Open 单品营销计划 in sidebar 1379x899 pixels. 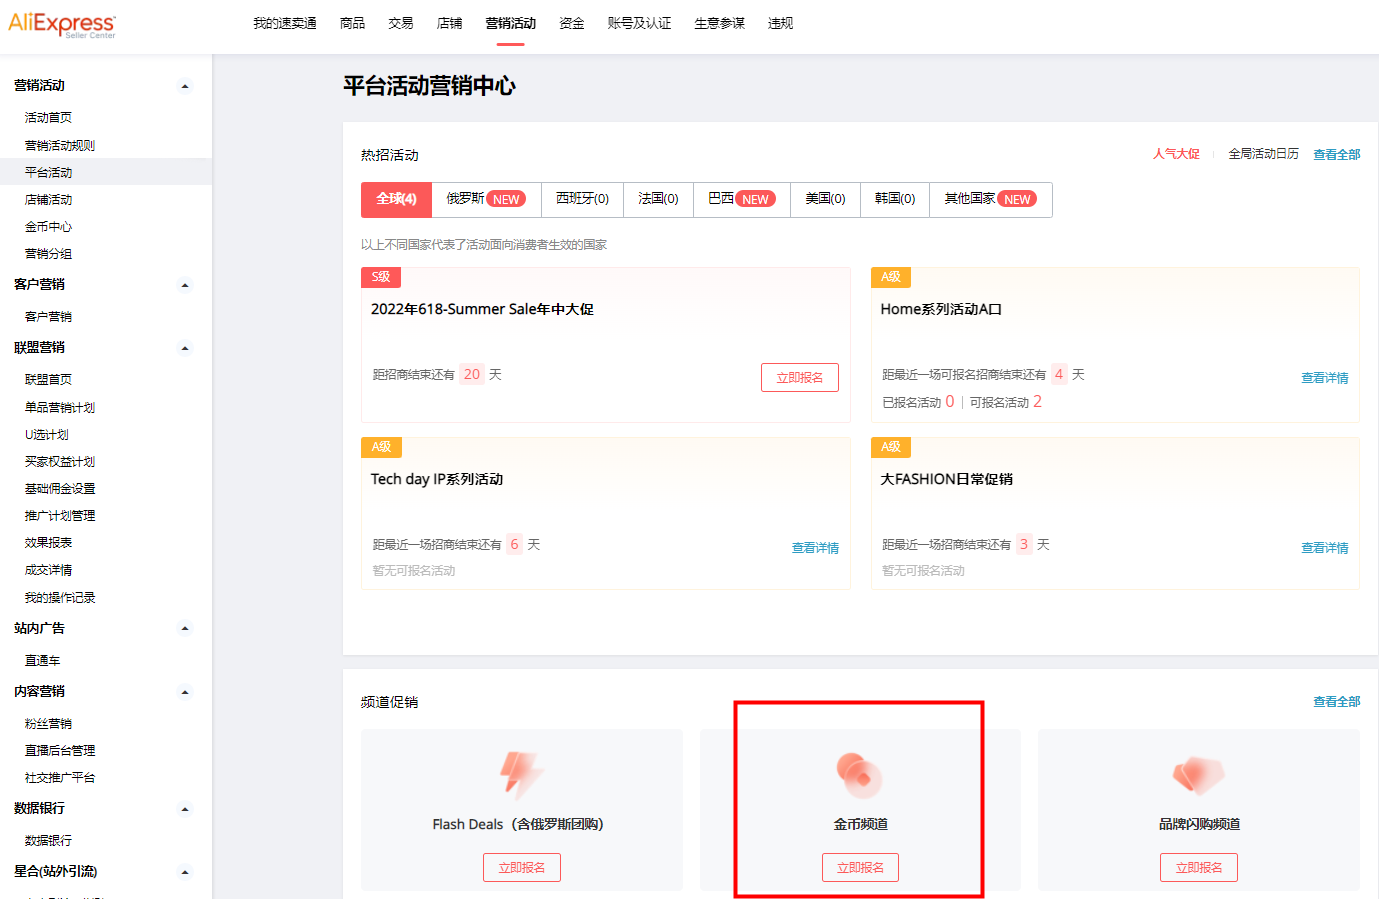tap(60, 408)
